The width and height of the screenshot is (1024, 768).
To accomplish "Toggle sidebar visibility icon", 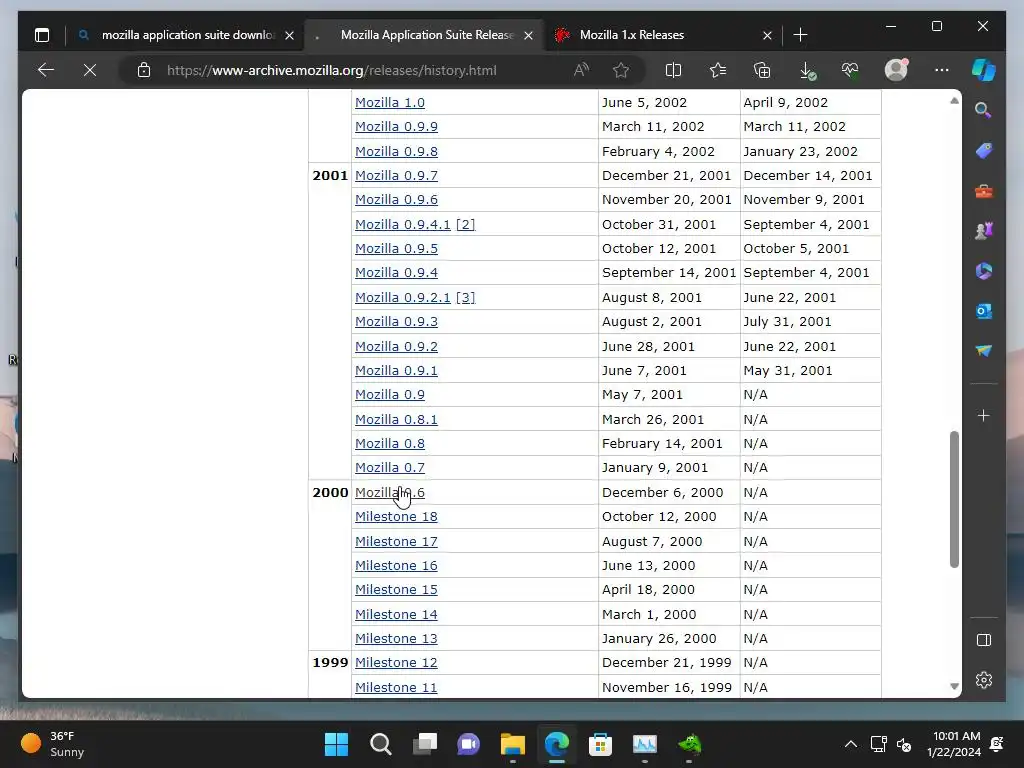I will coord(984,640).
